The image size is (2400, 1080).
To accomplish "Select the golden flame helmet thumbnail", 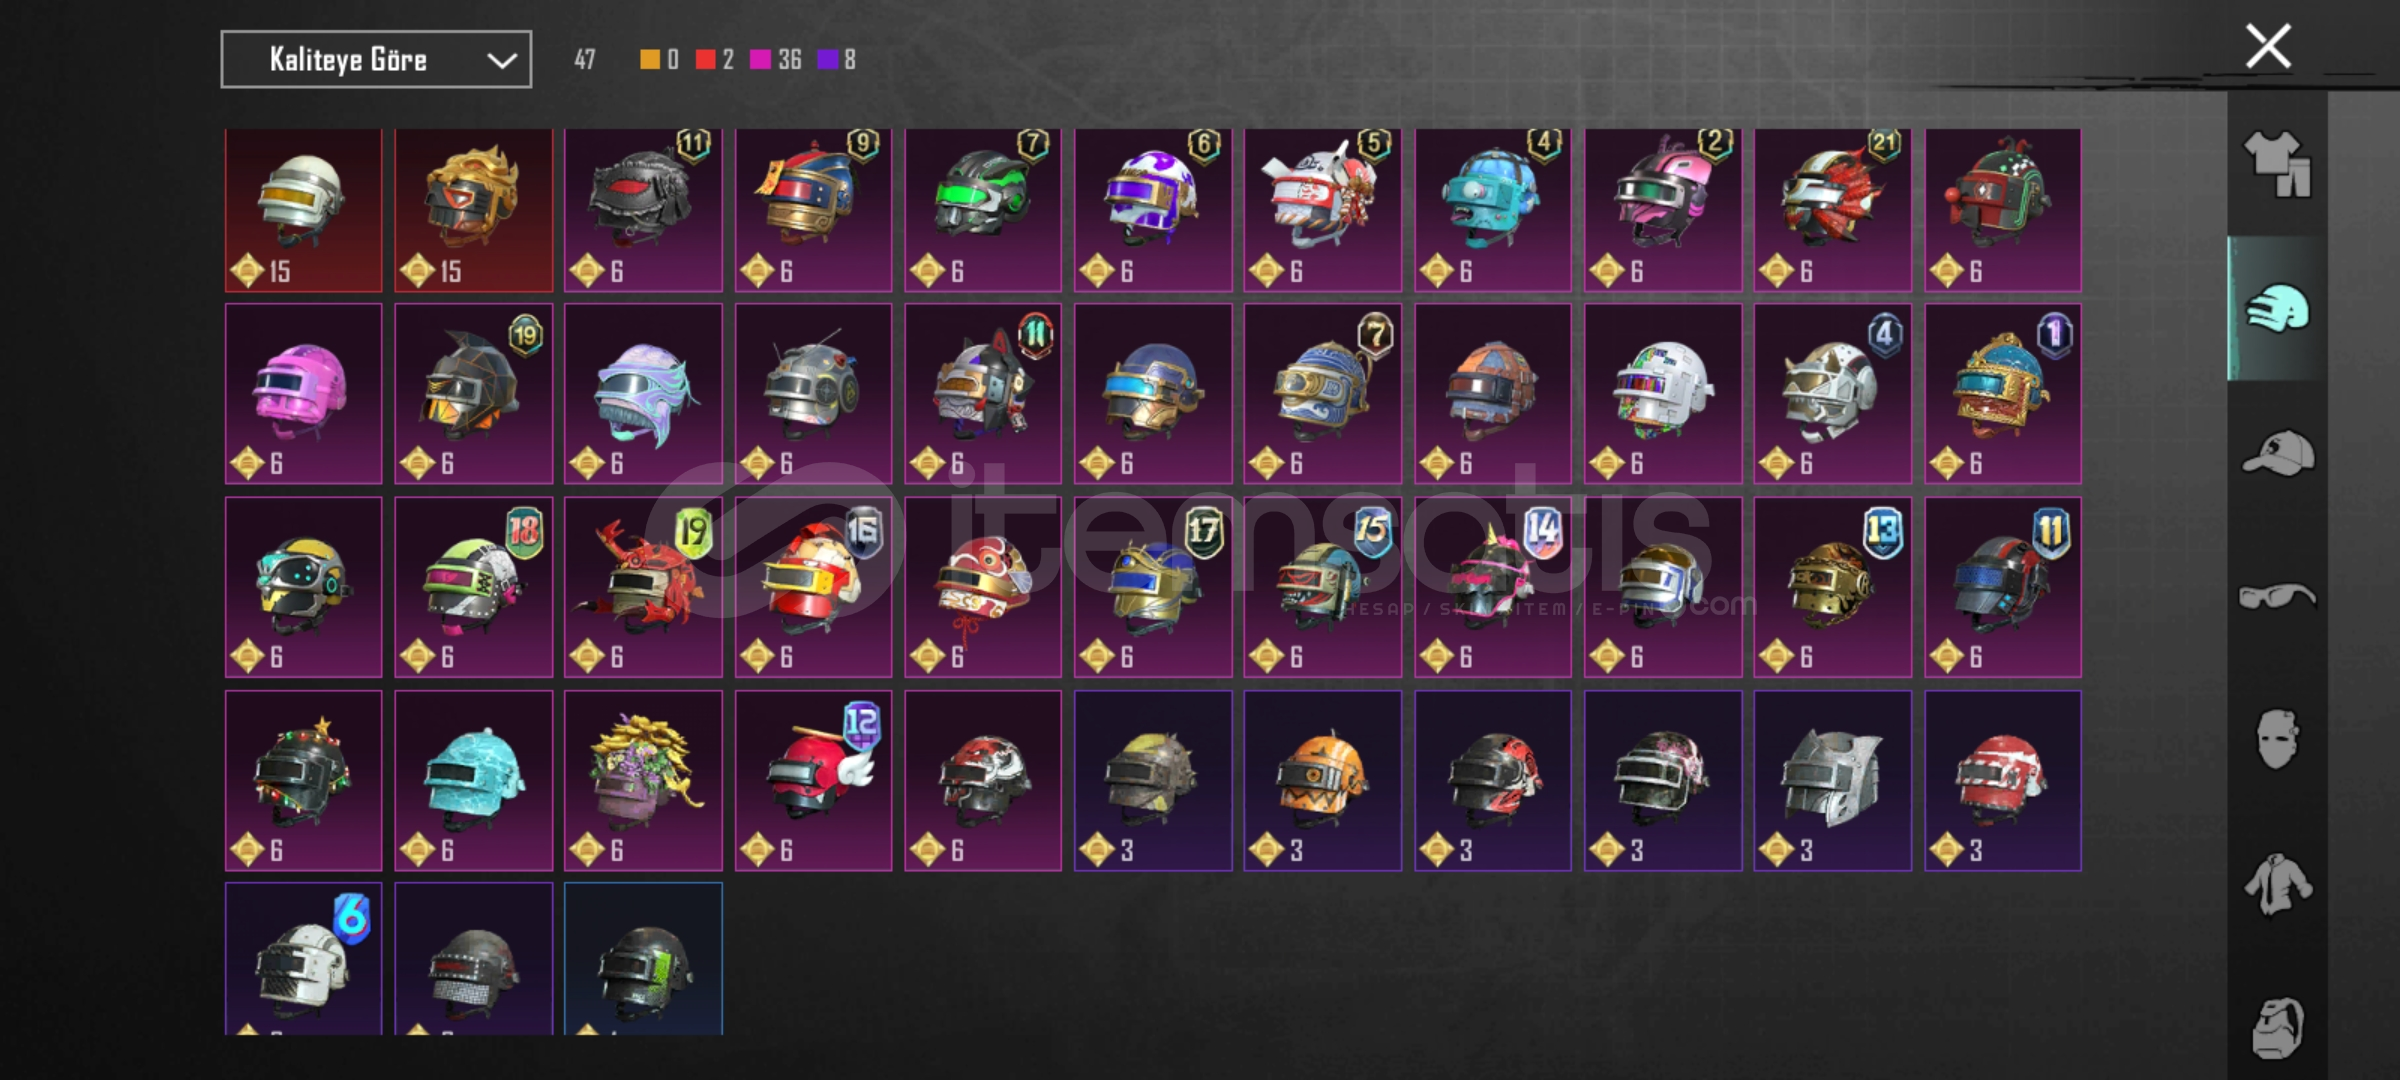I will [474, 210].
